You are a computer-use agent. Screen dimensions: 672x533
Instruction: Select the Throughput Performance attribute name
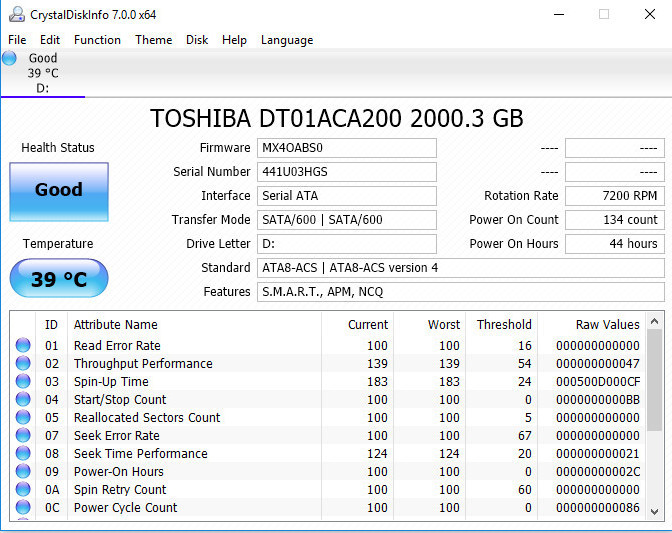143,363
